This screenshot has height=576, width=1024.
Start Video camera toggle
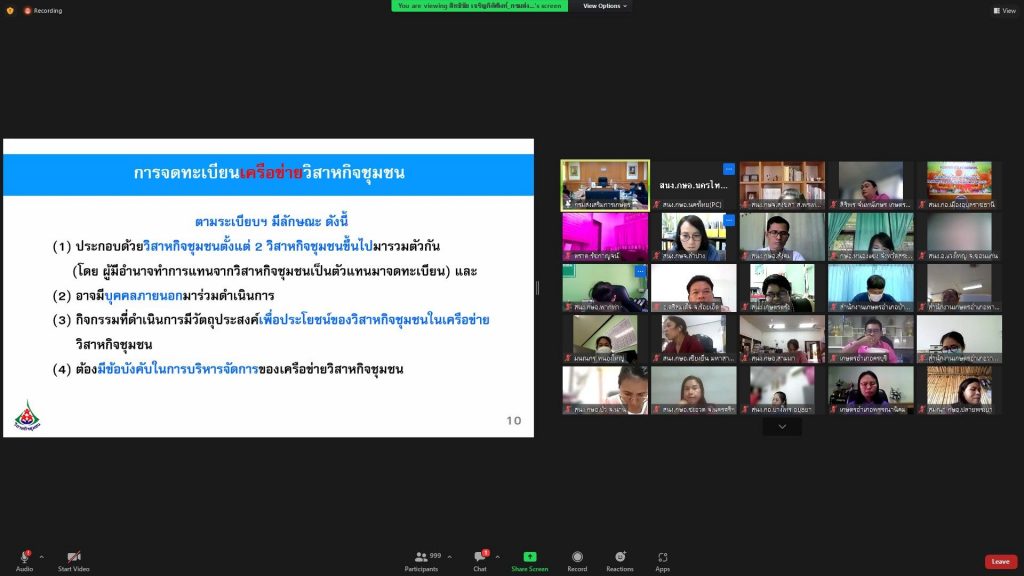click(73, 557)
